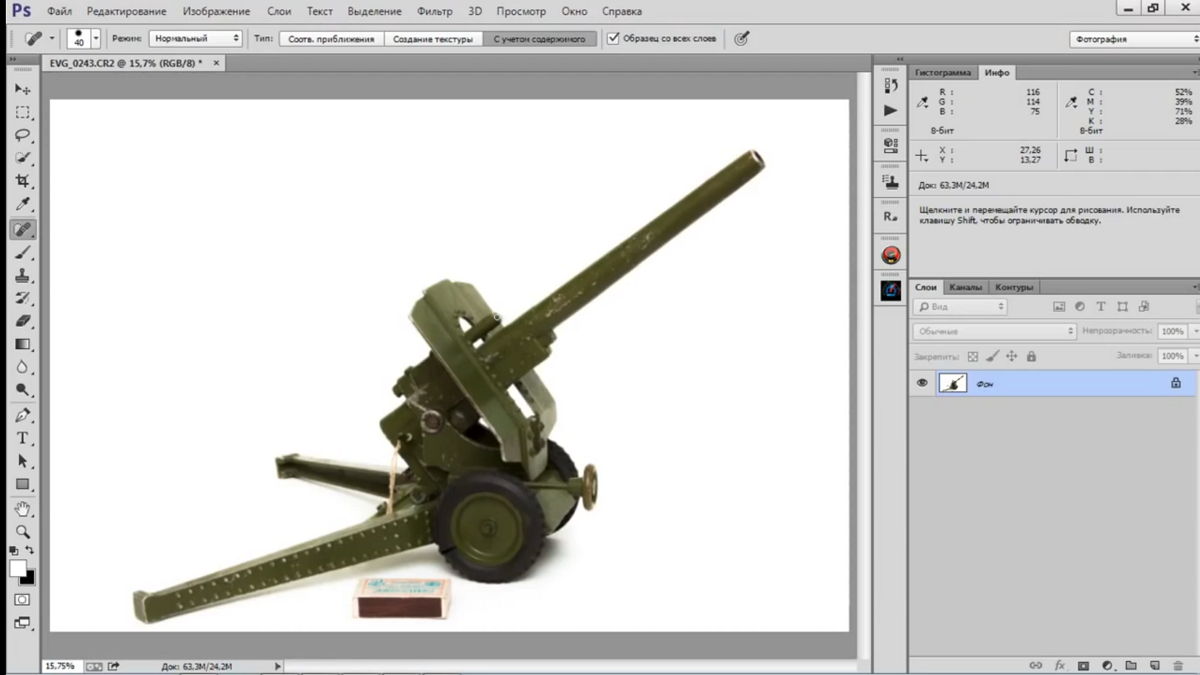Choose the Eraser tool
Viewport: 1200px width, 675px height.
tap(22, 321)
